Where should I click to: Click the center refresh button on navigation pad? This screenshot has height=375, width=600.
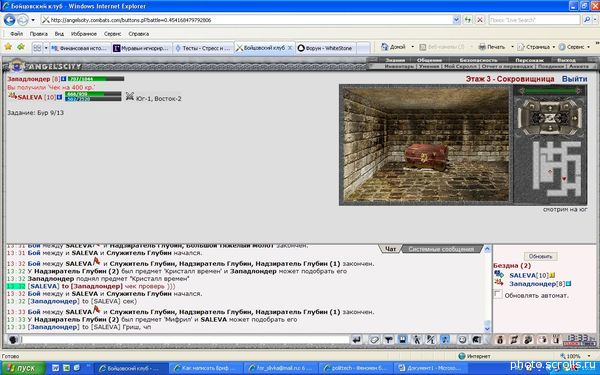[550, 118]
